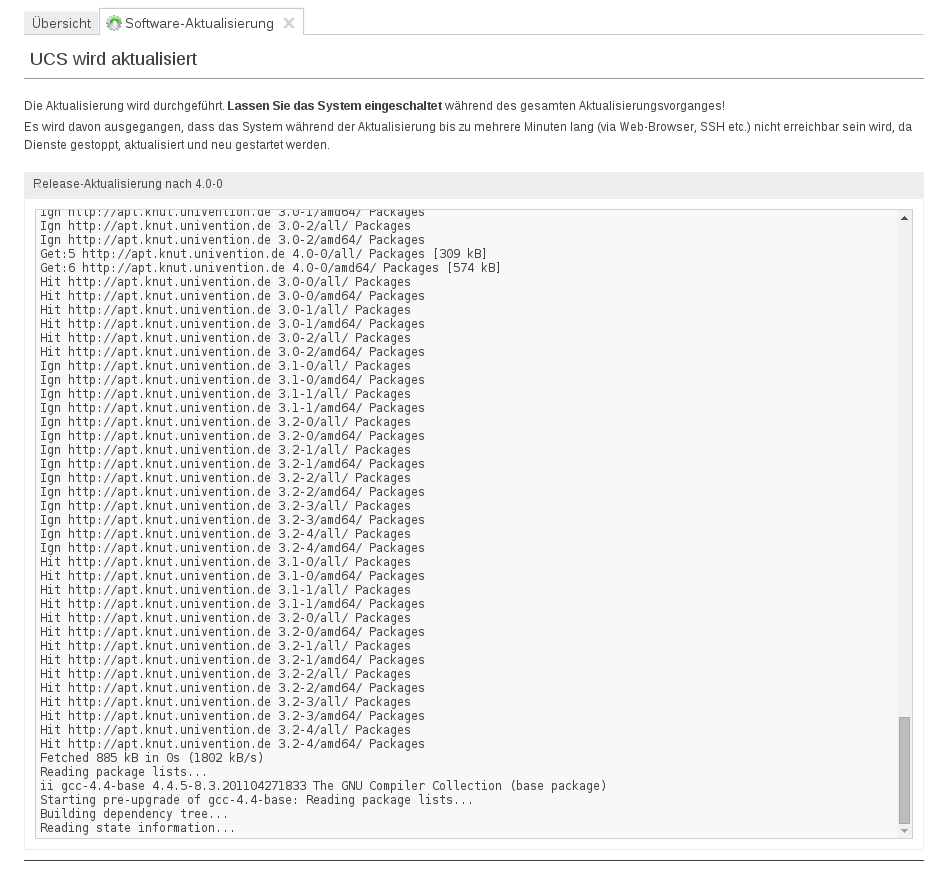
Task: Click the Reading state information line
Action: (138, 828)
